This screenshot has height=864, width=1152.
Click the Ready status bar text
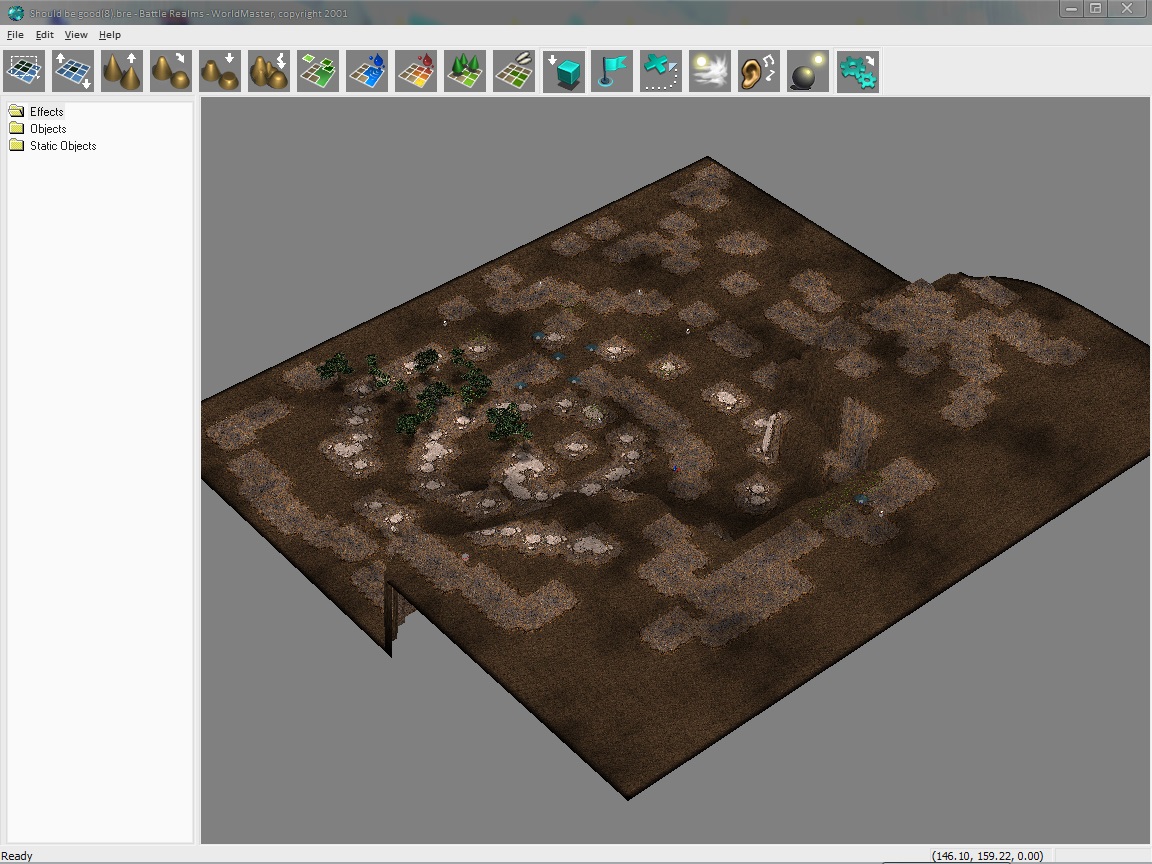pyautogui.click(x=17, y=856)
